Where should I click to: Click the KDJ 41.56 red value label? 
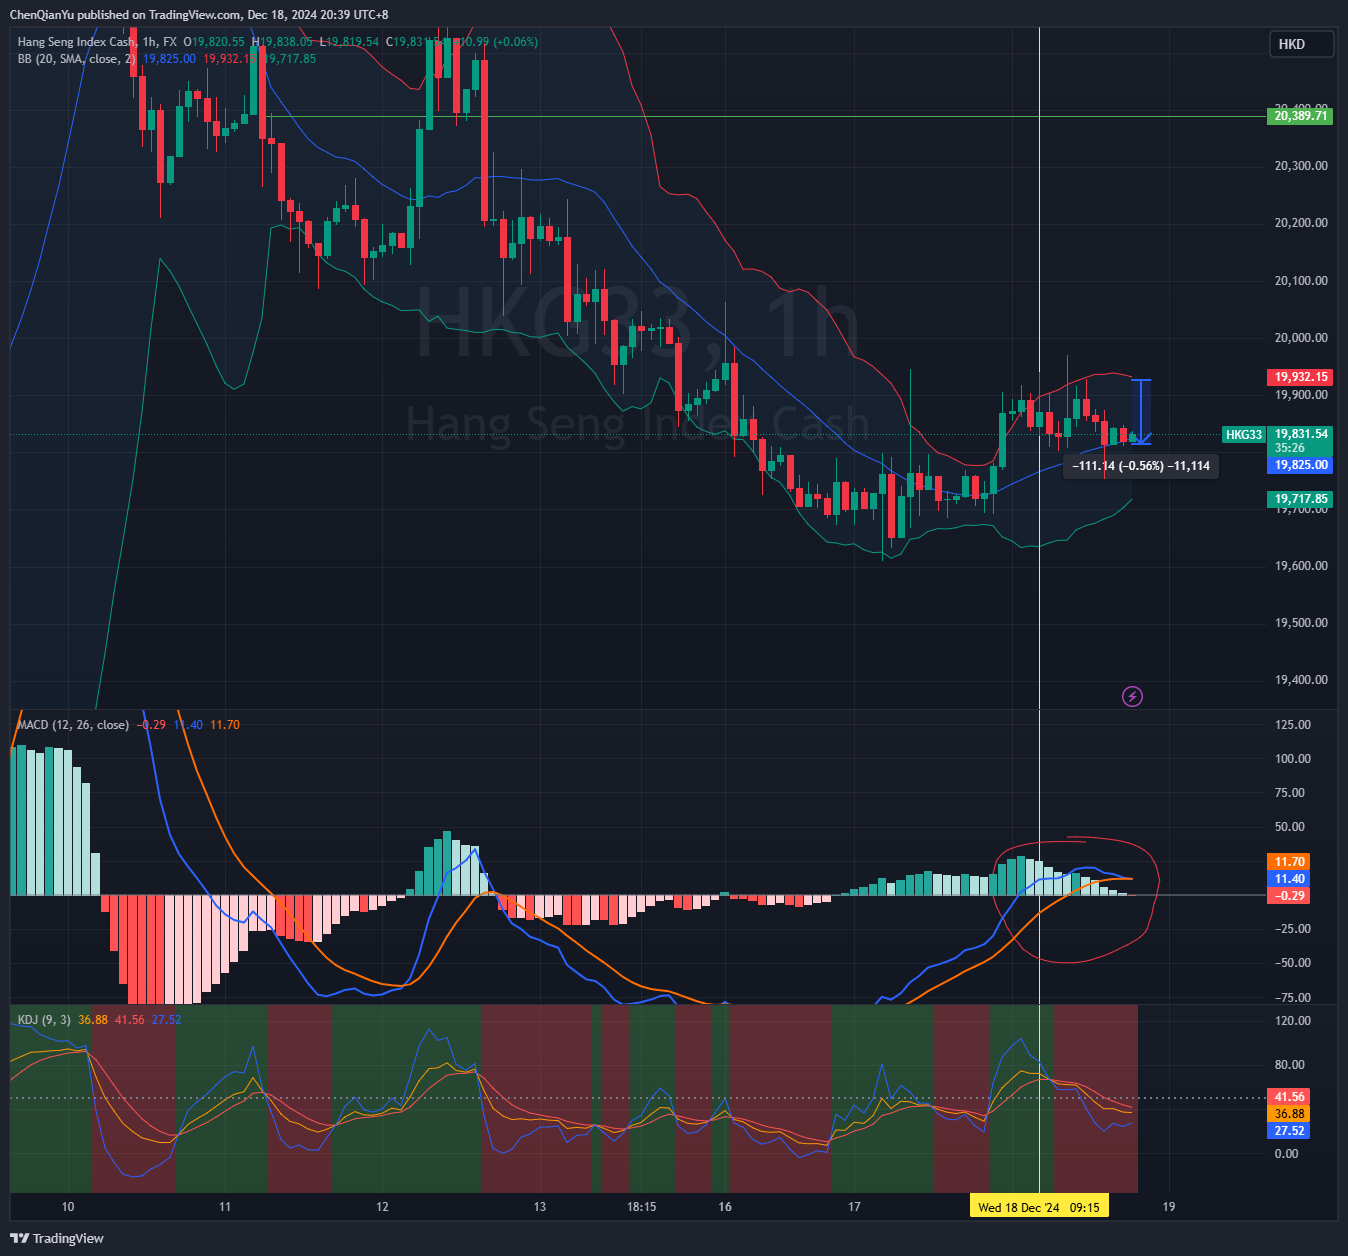(x=1289, y=1097)
